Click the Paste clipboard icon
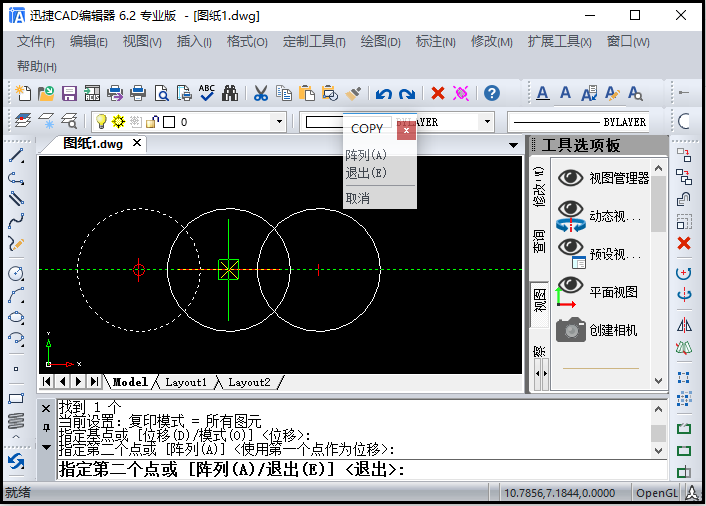The image size is (706, 506). [x=307, y=93]
